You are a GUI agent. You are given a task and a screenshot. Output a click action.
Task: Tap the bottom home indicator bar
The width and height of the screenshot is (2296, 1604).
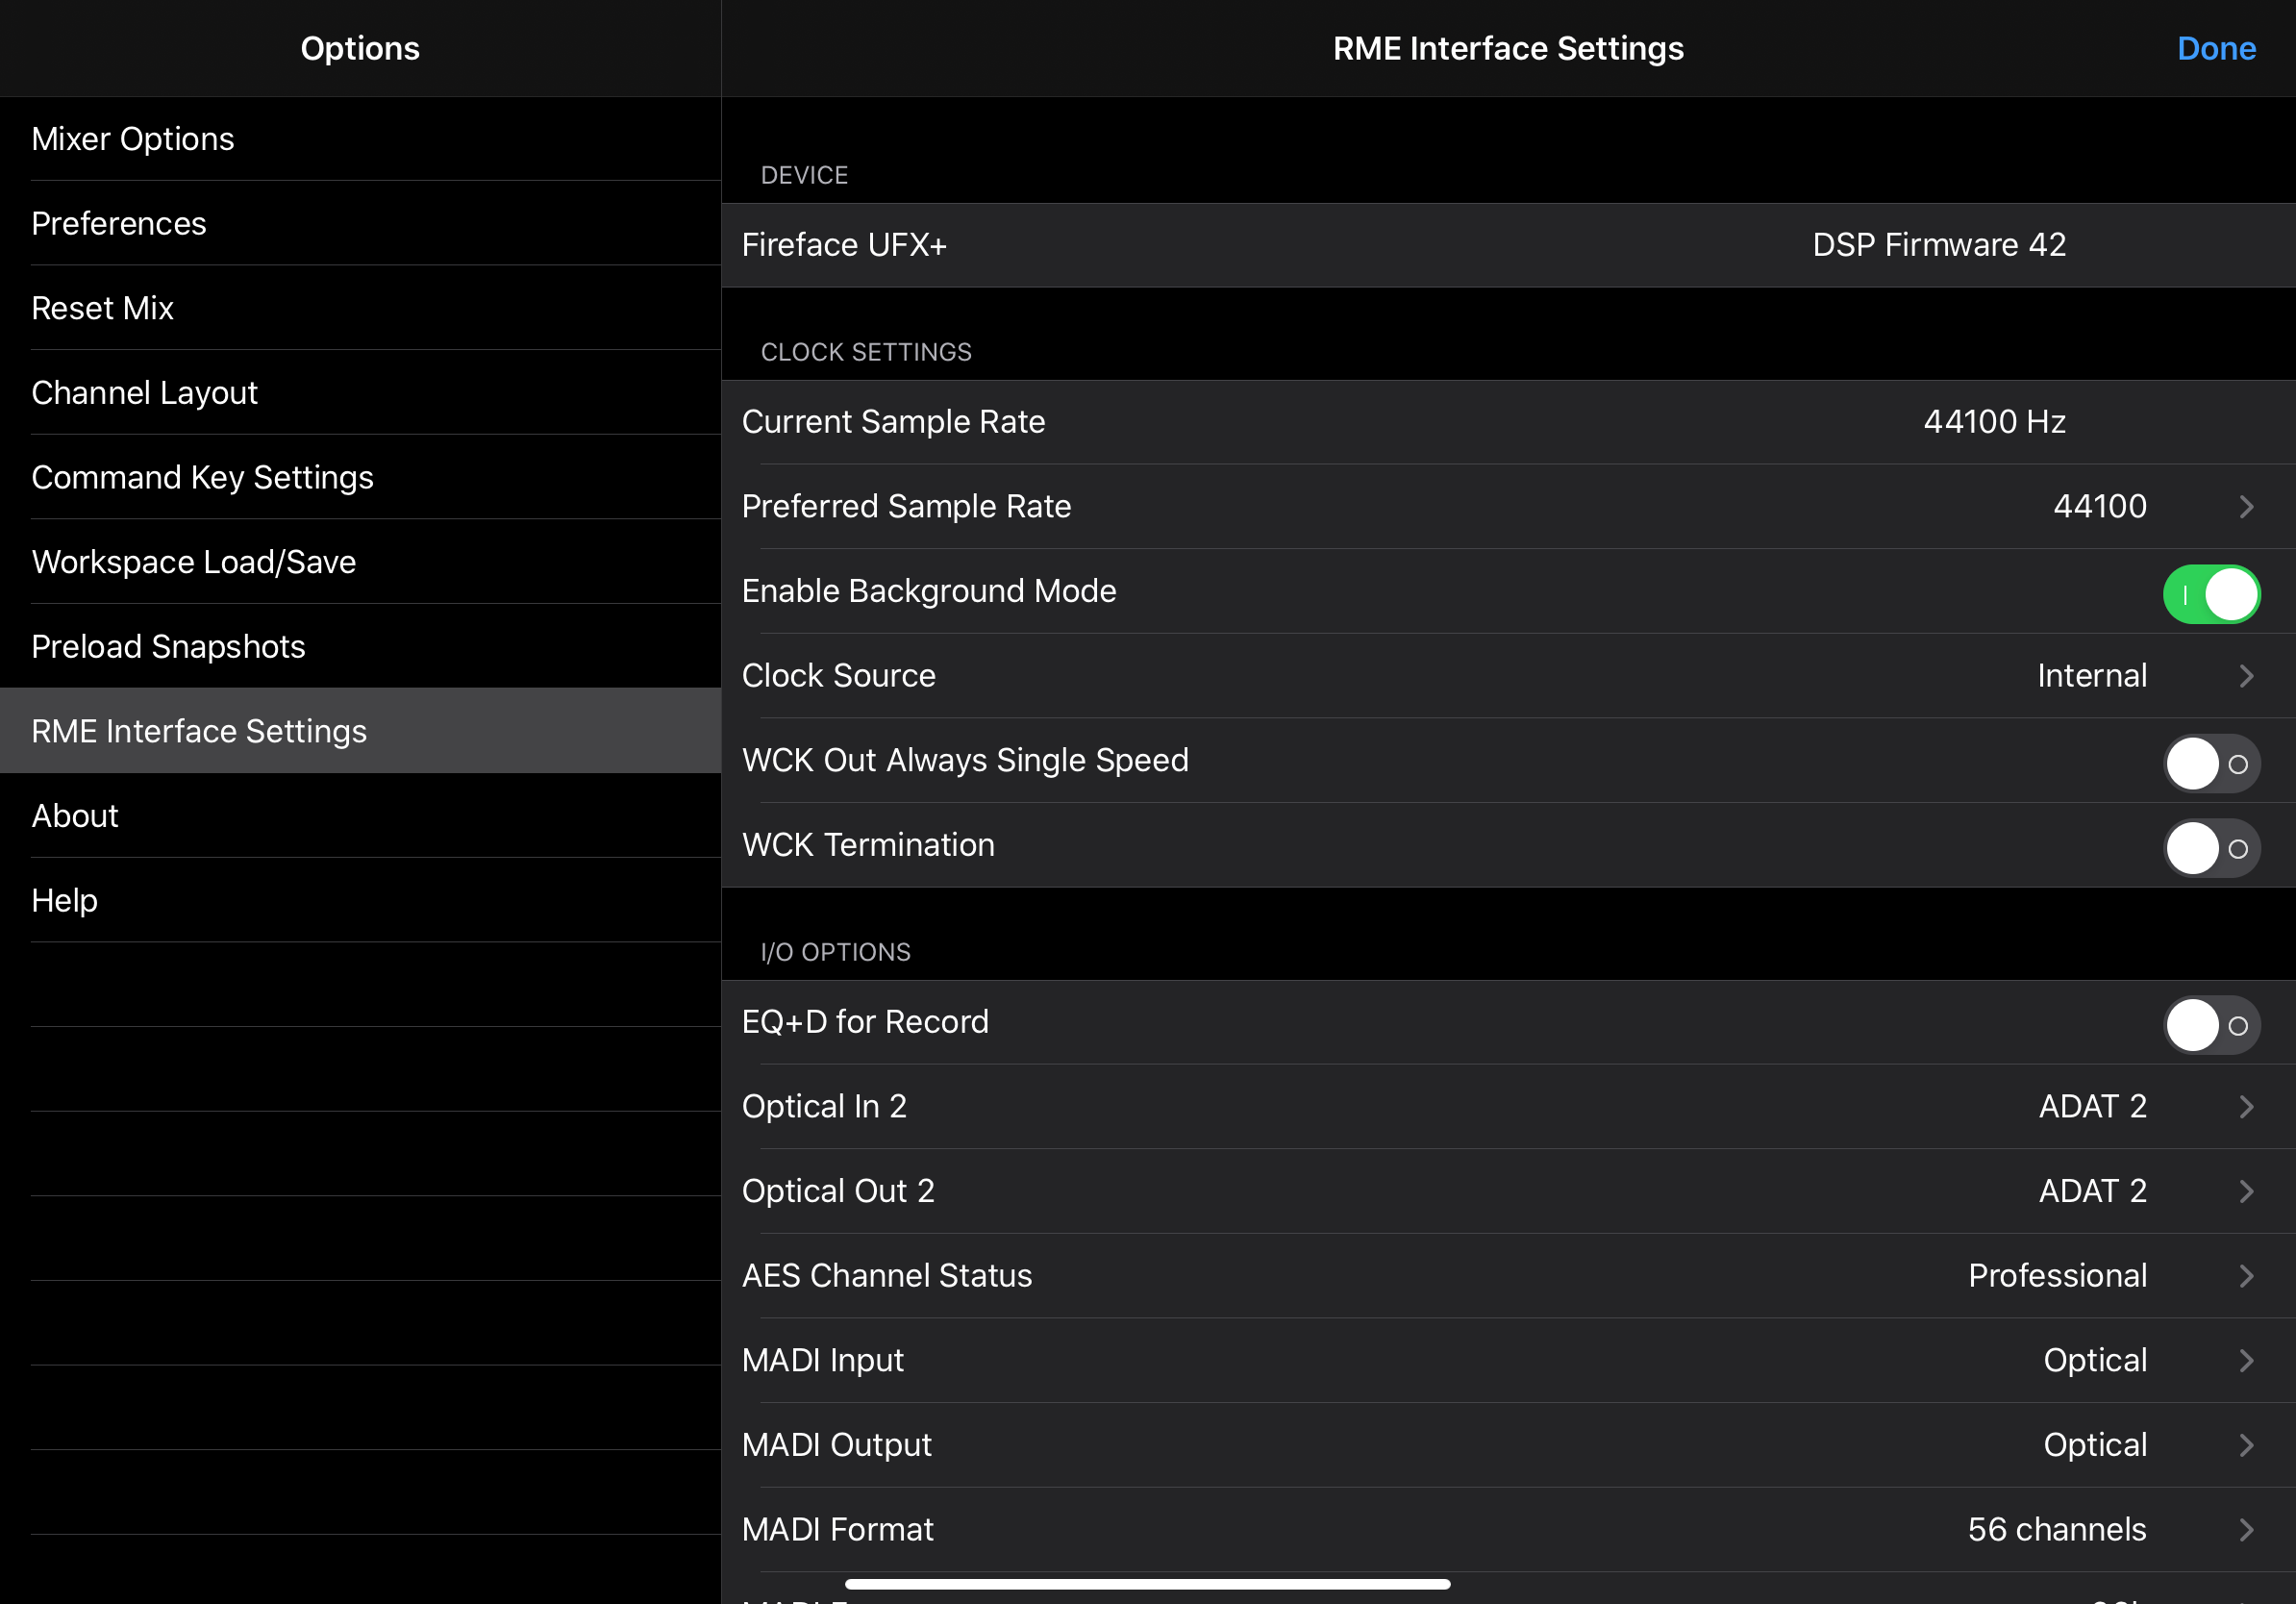pyautogui.click(x=1147, y=1584)
